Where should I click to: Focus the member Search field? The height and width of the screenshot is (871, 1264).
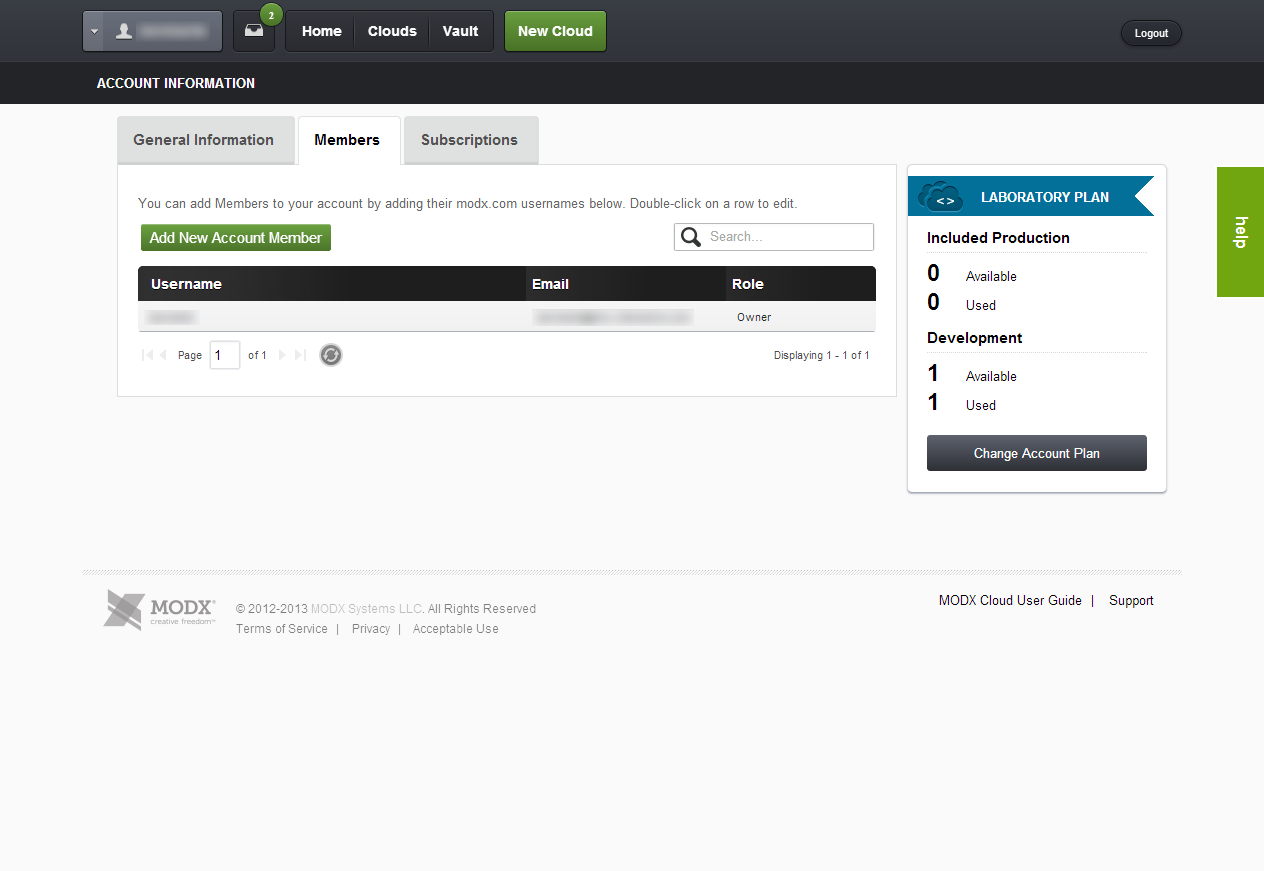click(x=774, y=237)
